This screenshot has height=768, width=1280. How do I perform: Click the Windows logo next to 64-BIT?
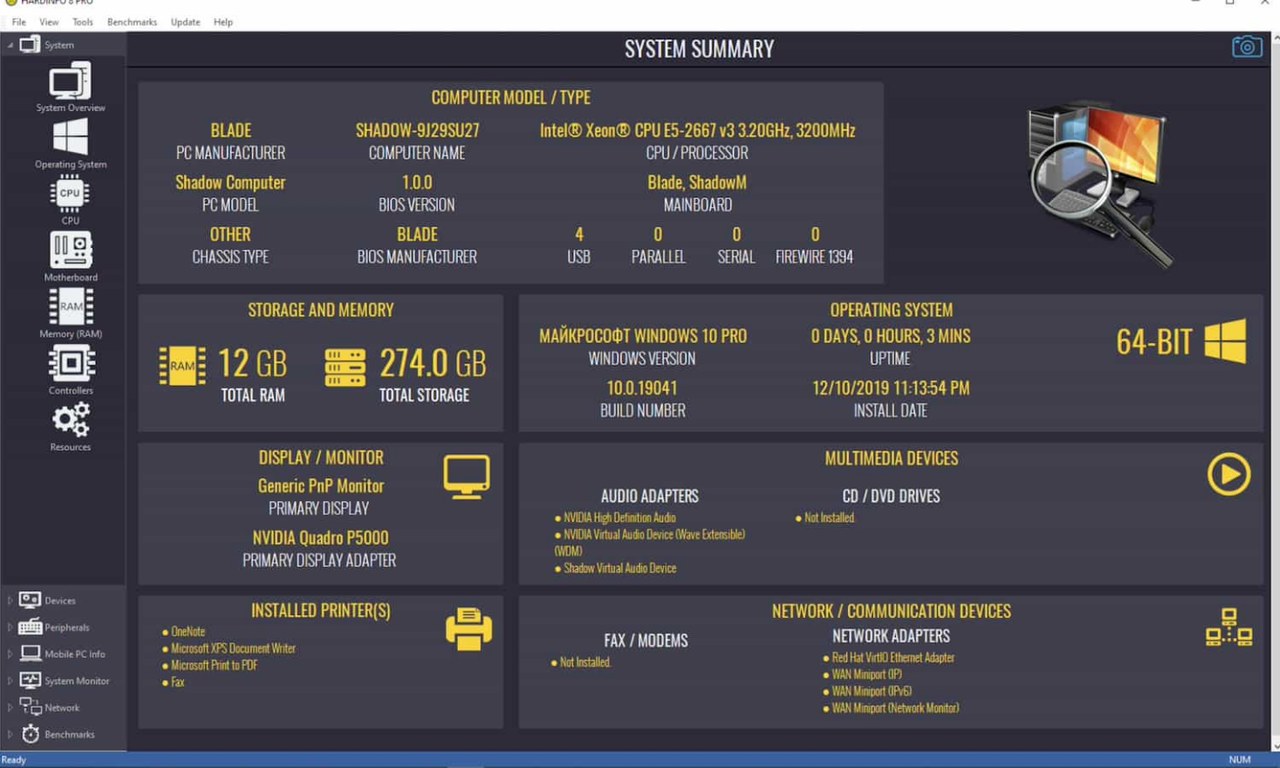[x=1225, y=341]
